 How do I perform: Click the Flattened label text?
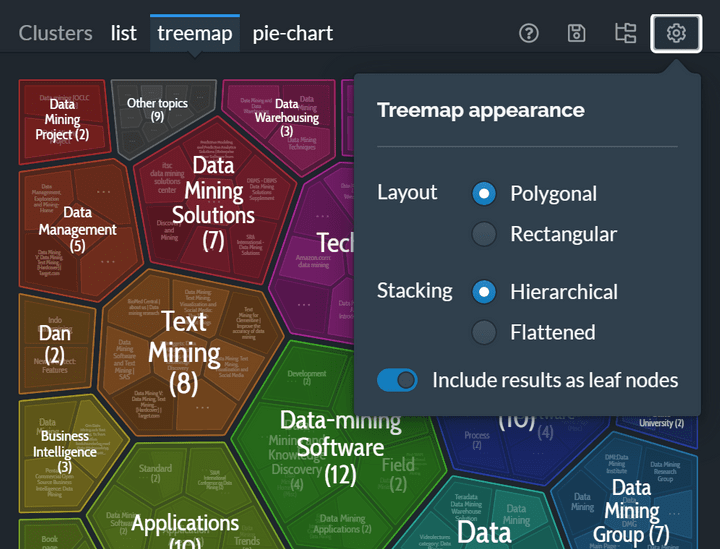pos(553,332)
